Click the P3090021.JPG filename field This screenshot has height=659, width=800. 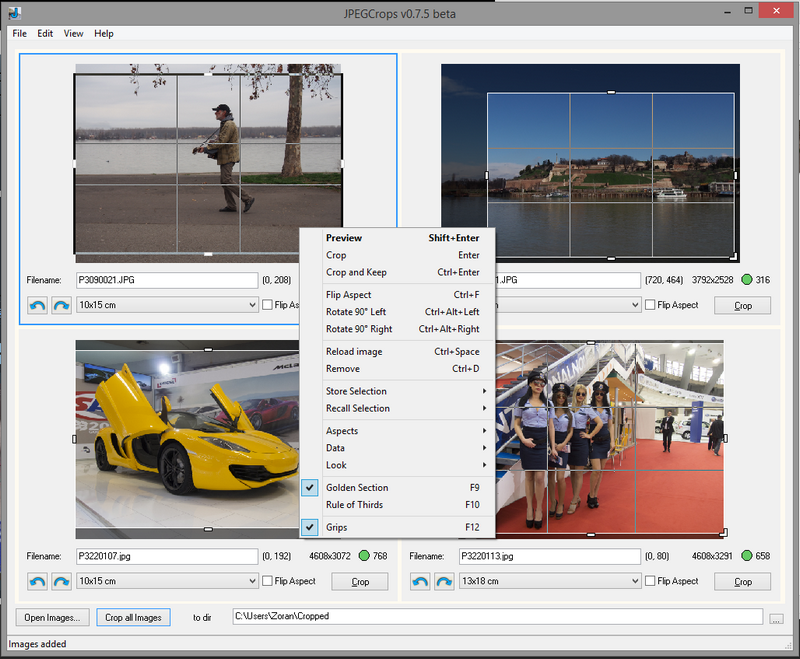(x=167, y=280)
